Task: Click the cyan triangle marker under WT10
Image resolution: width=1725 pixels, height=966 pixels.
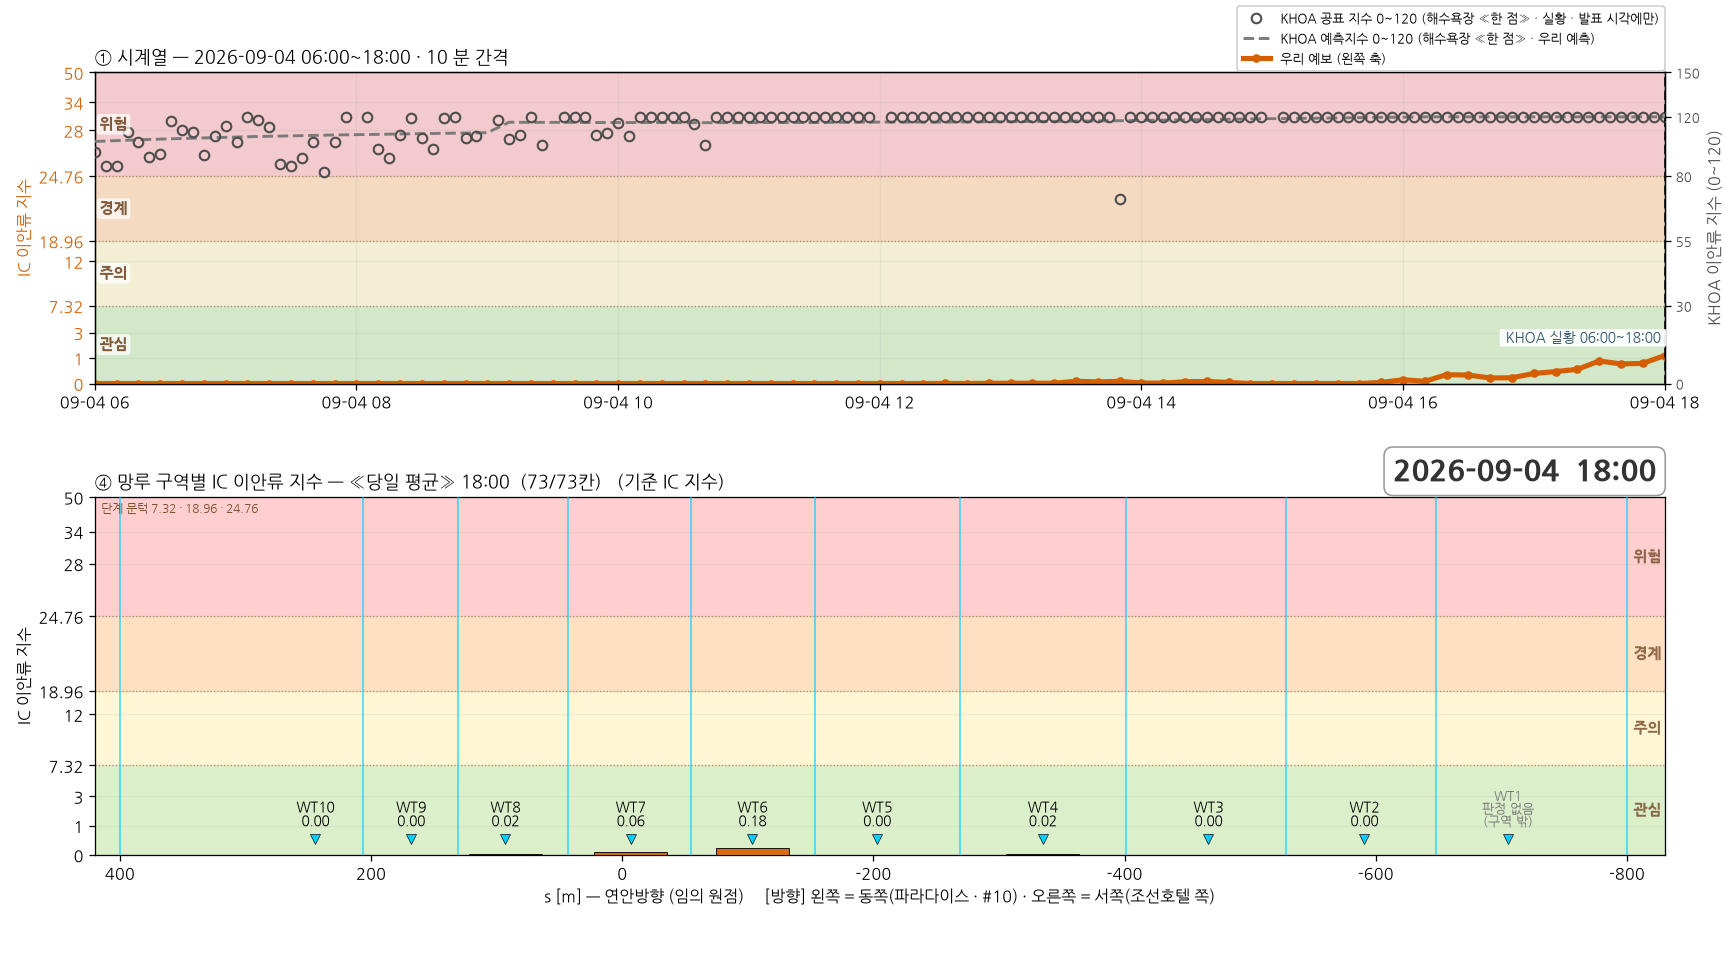Action: [x=315, y=840]
